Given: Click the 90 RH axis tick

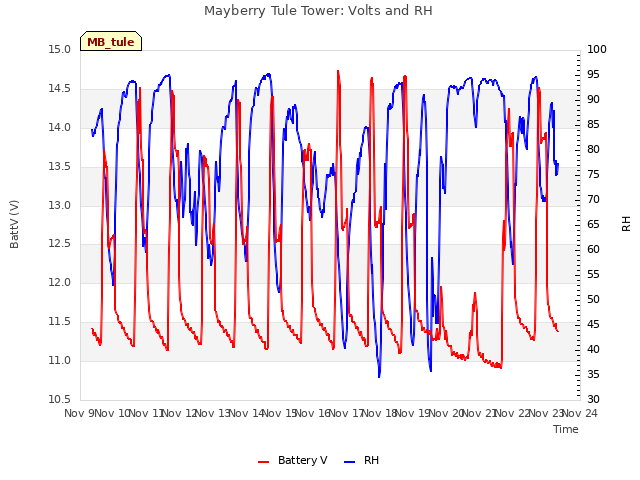Looking at the screenshot, I should (x=593, y=100).
